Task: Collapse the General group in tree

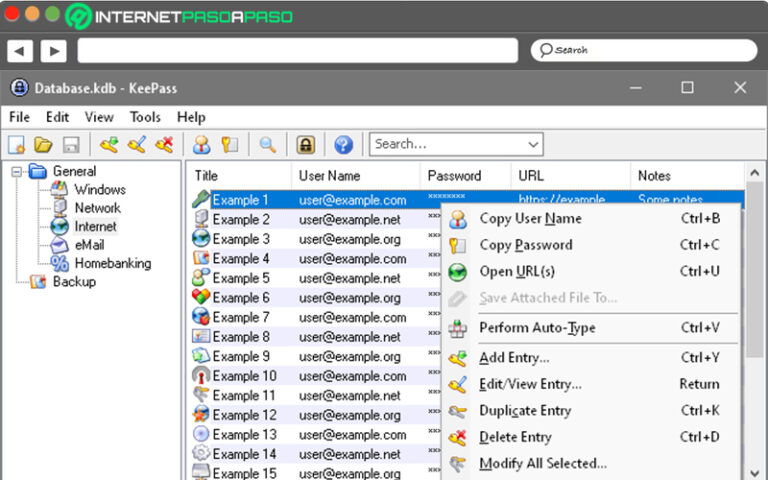Action: pos(17,171)
